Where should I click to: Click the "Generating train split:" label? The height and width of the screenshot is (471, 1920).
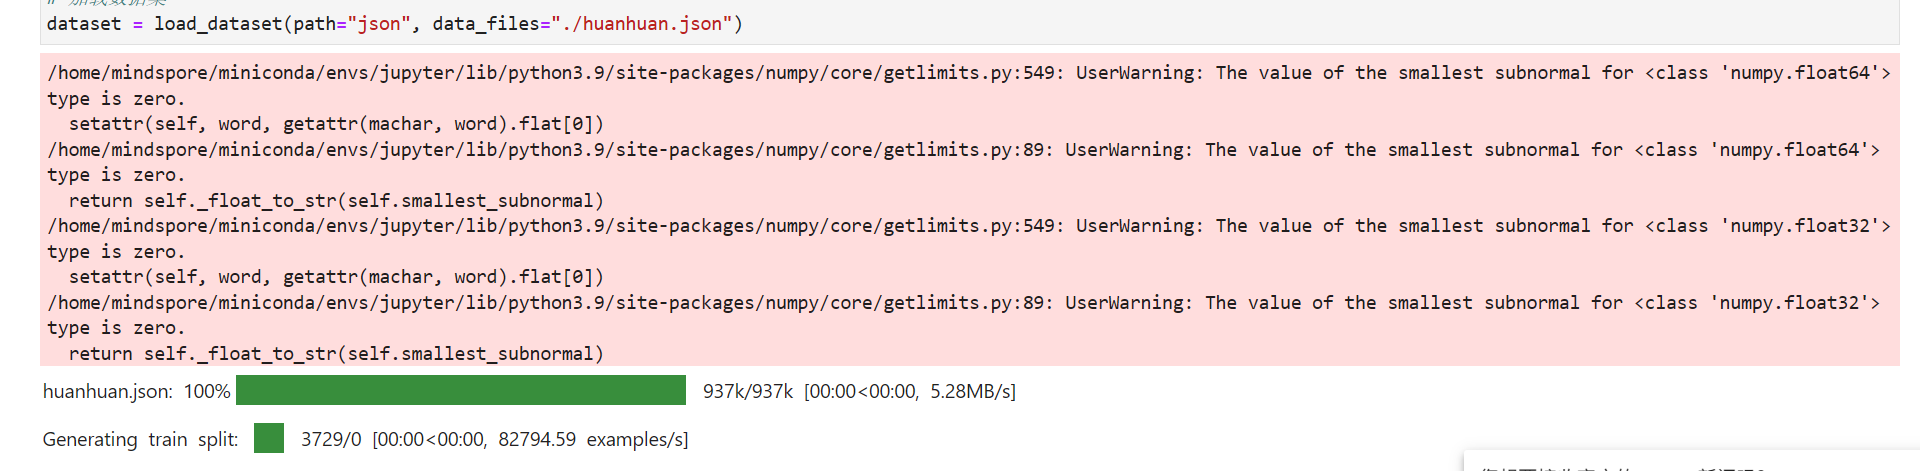pyautogui.click(x=140, y=440)
